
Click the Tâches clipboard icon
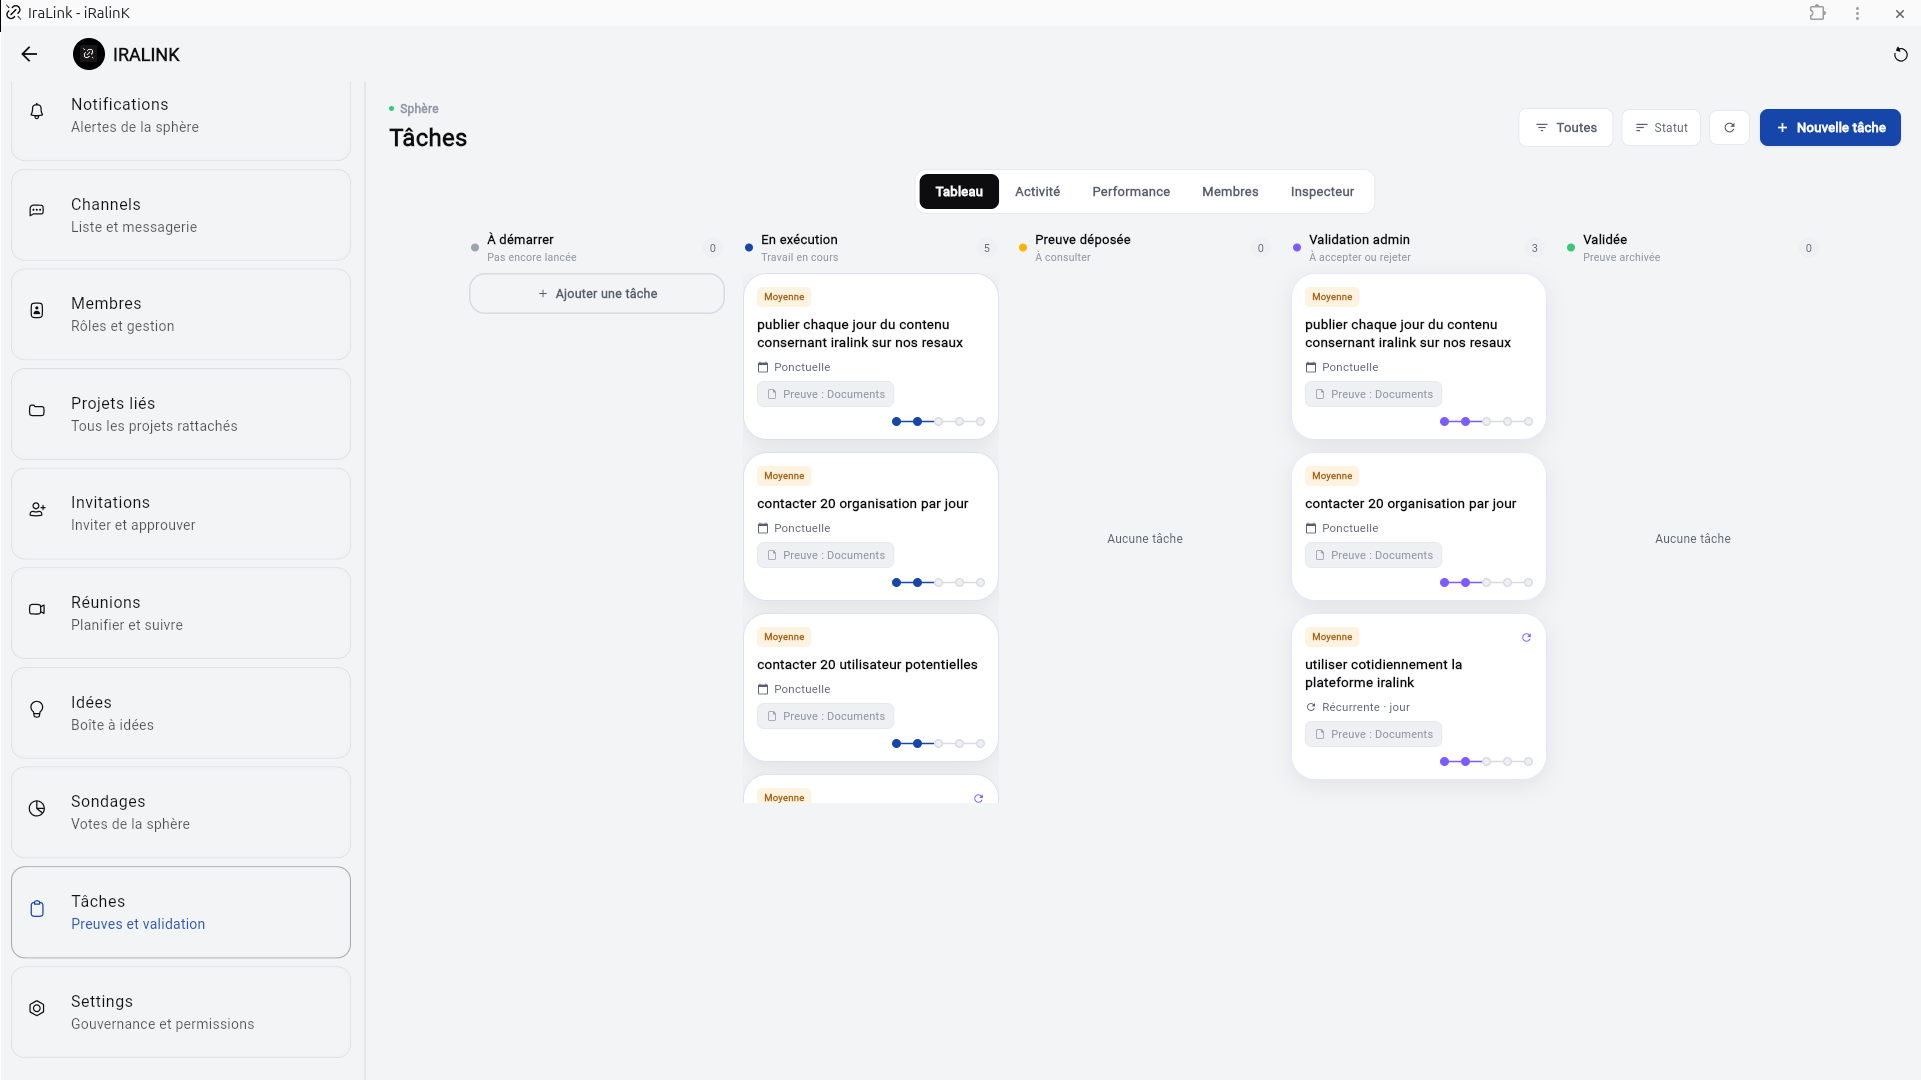pos(37,908)
